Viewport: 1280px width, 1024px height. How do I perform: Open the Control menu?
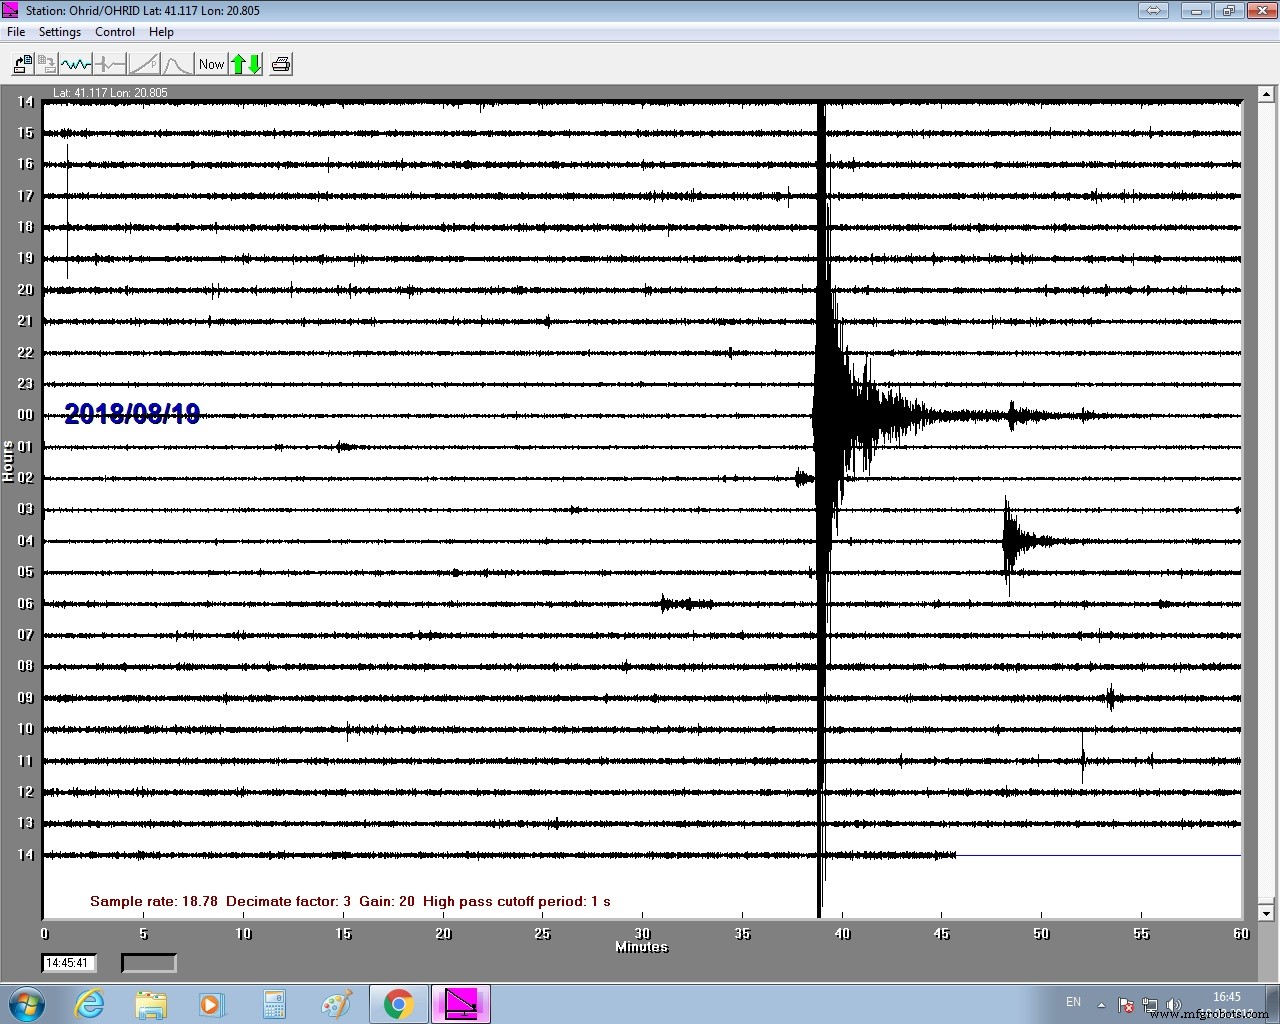(x=114, y=31)
